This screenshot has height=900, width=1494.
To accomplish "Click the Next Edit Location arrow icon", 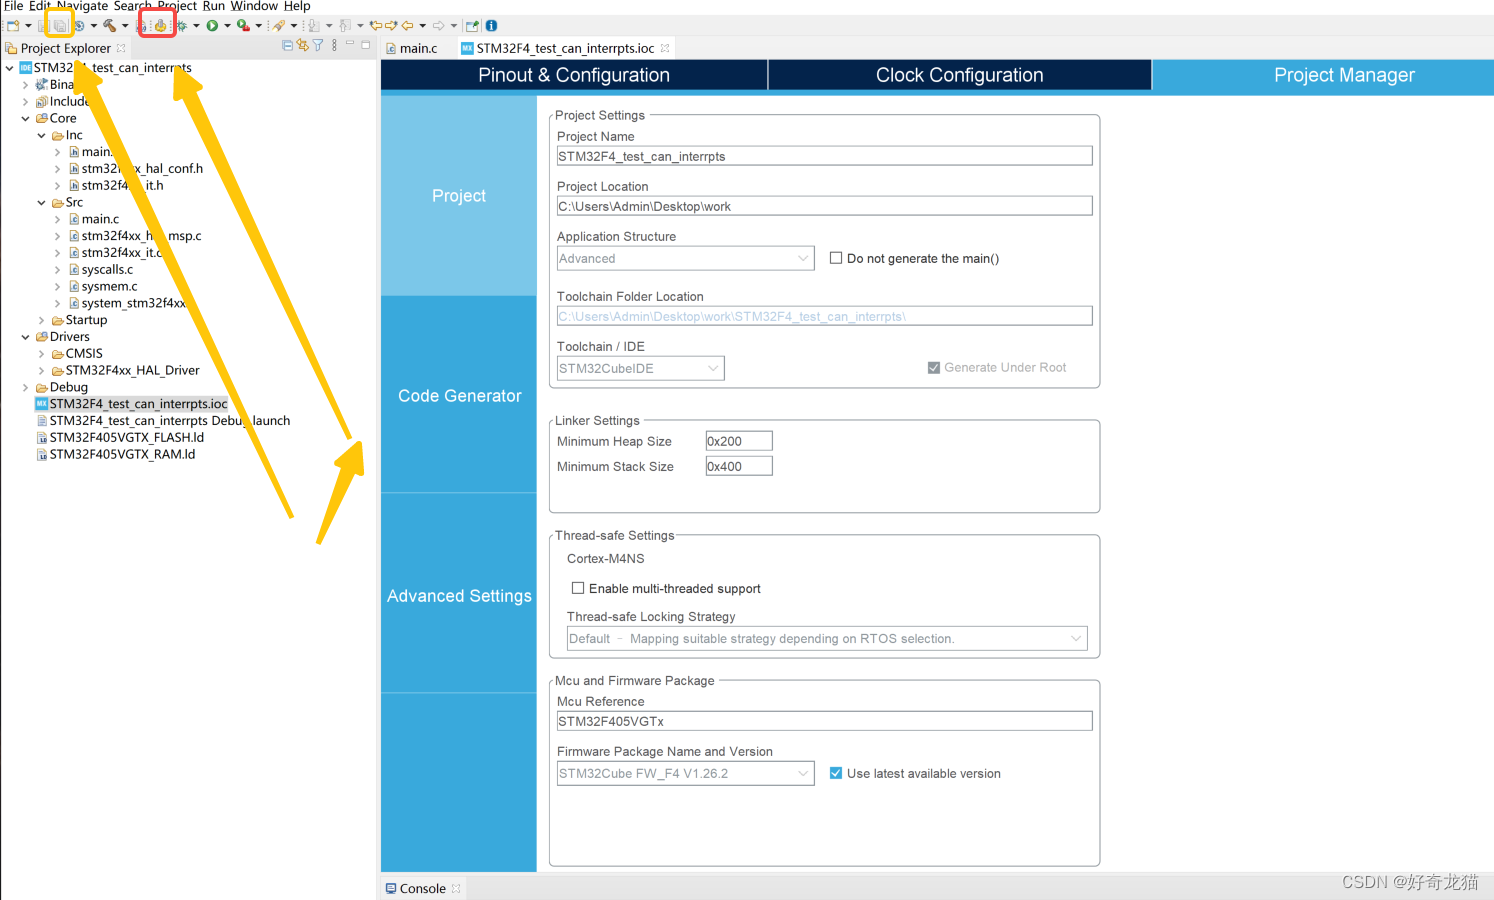I will 391,26.
